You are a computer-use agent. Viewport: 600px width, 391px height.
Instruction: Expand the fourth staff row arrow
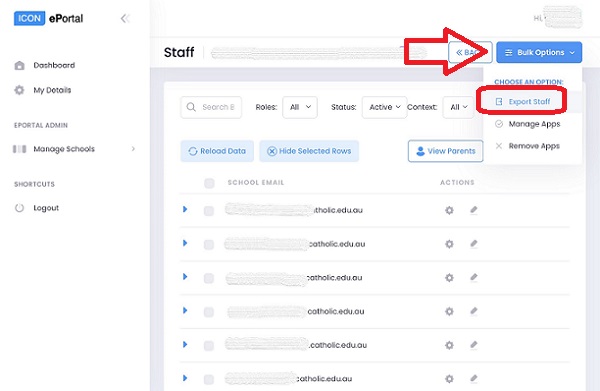(x=185, y=310)
